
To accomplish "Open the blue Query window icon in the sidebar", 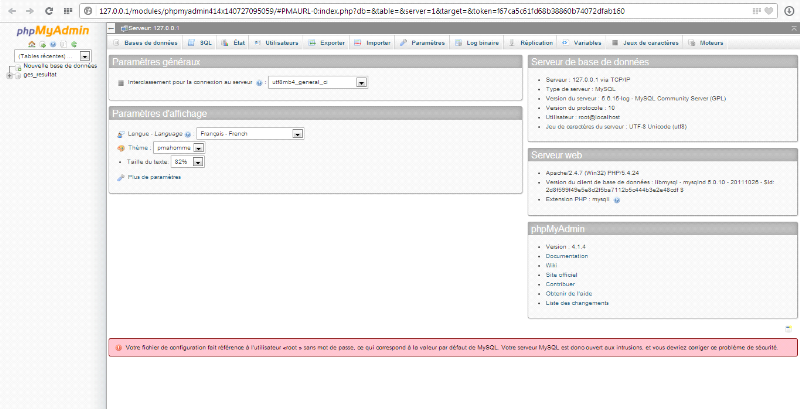I will 53,44.
